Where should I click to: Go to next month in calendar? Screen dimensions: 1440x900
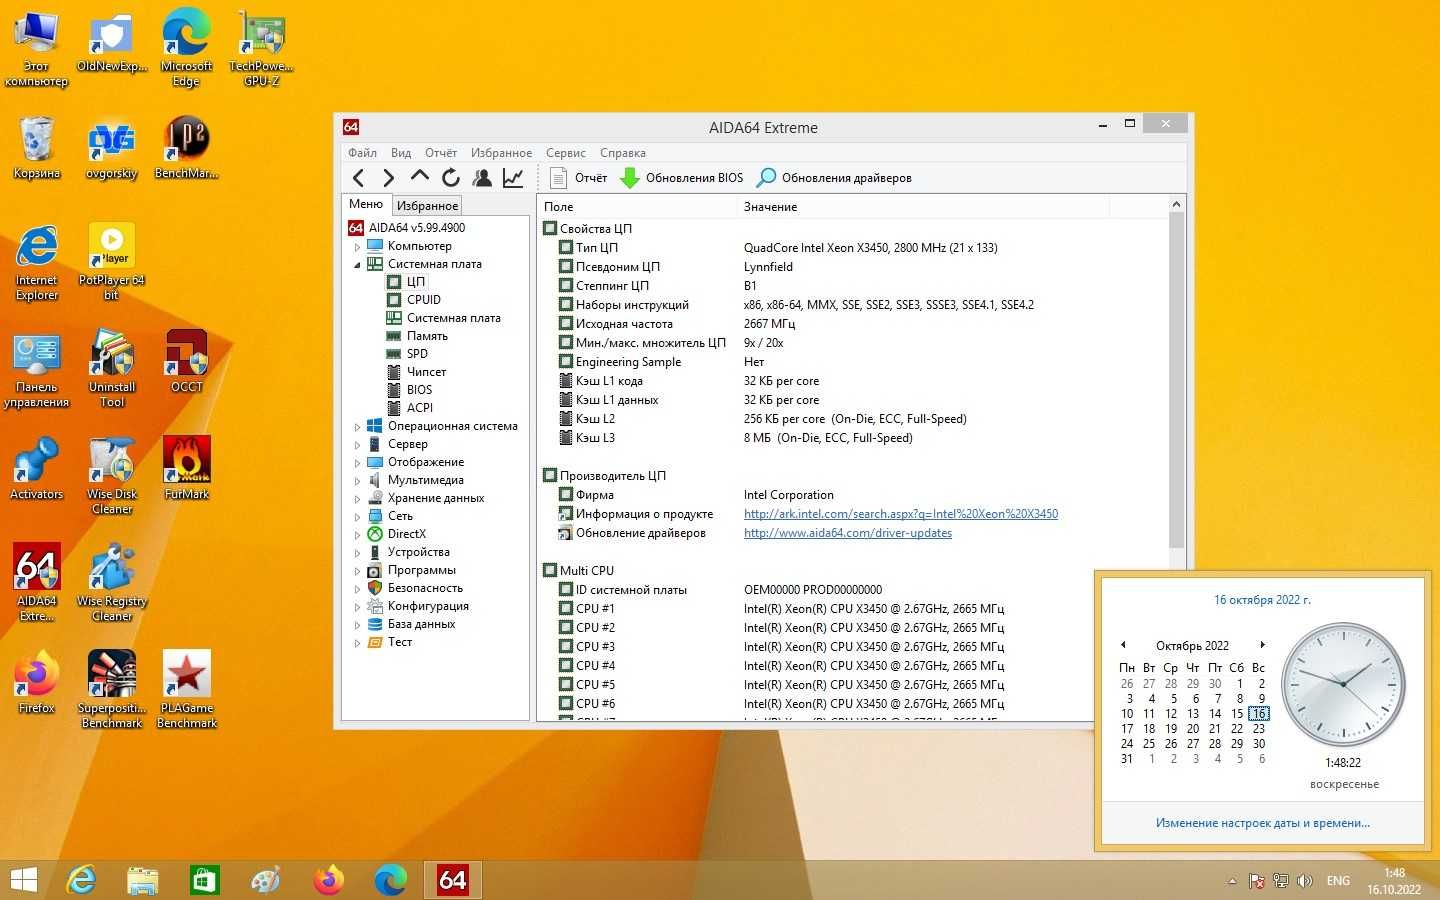pos(1262,645)
